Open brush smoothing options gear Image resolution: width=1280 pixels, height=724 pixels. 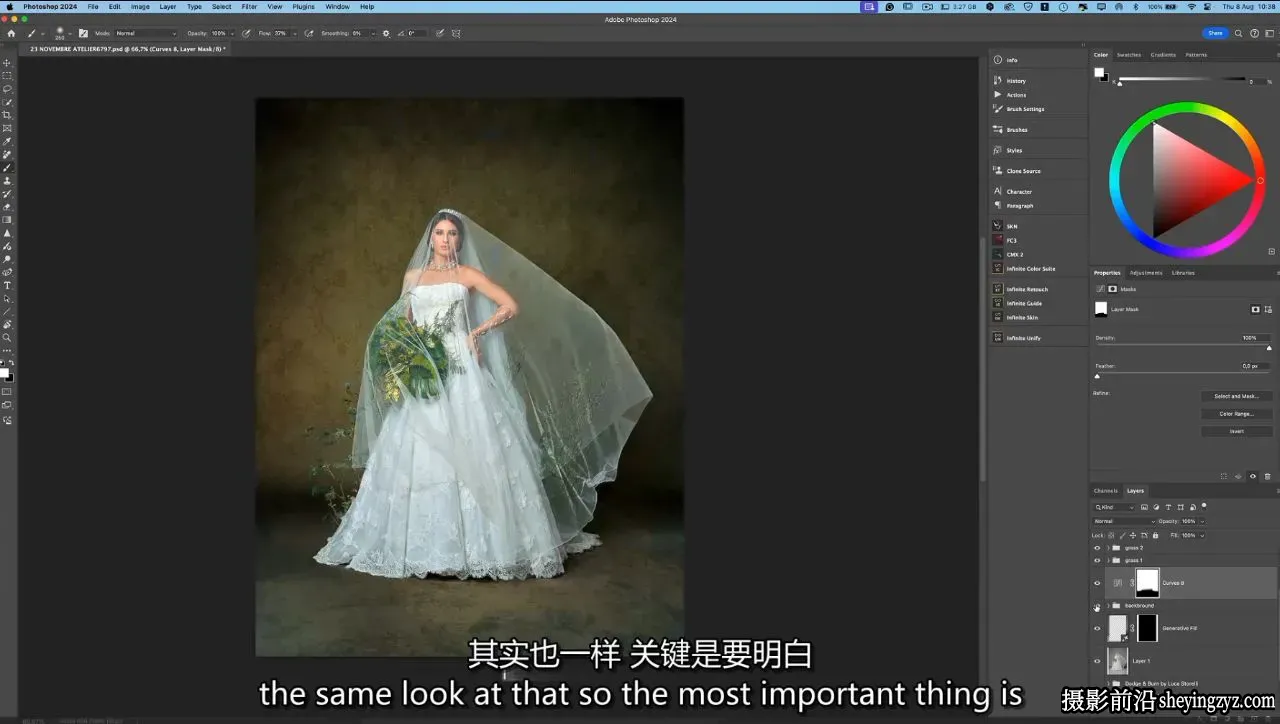coord(386,33)
